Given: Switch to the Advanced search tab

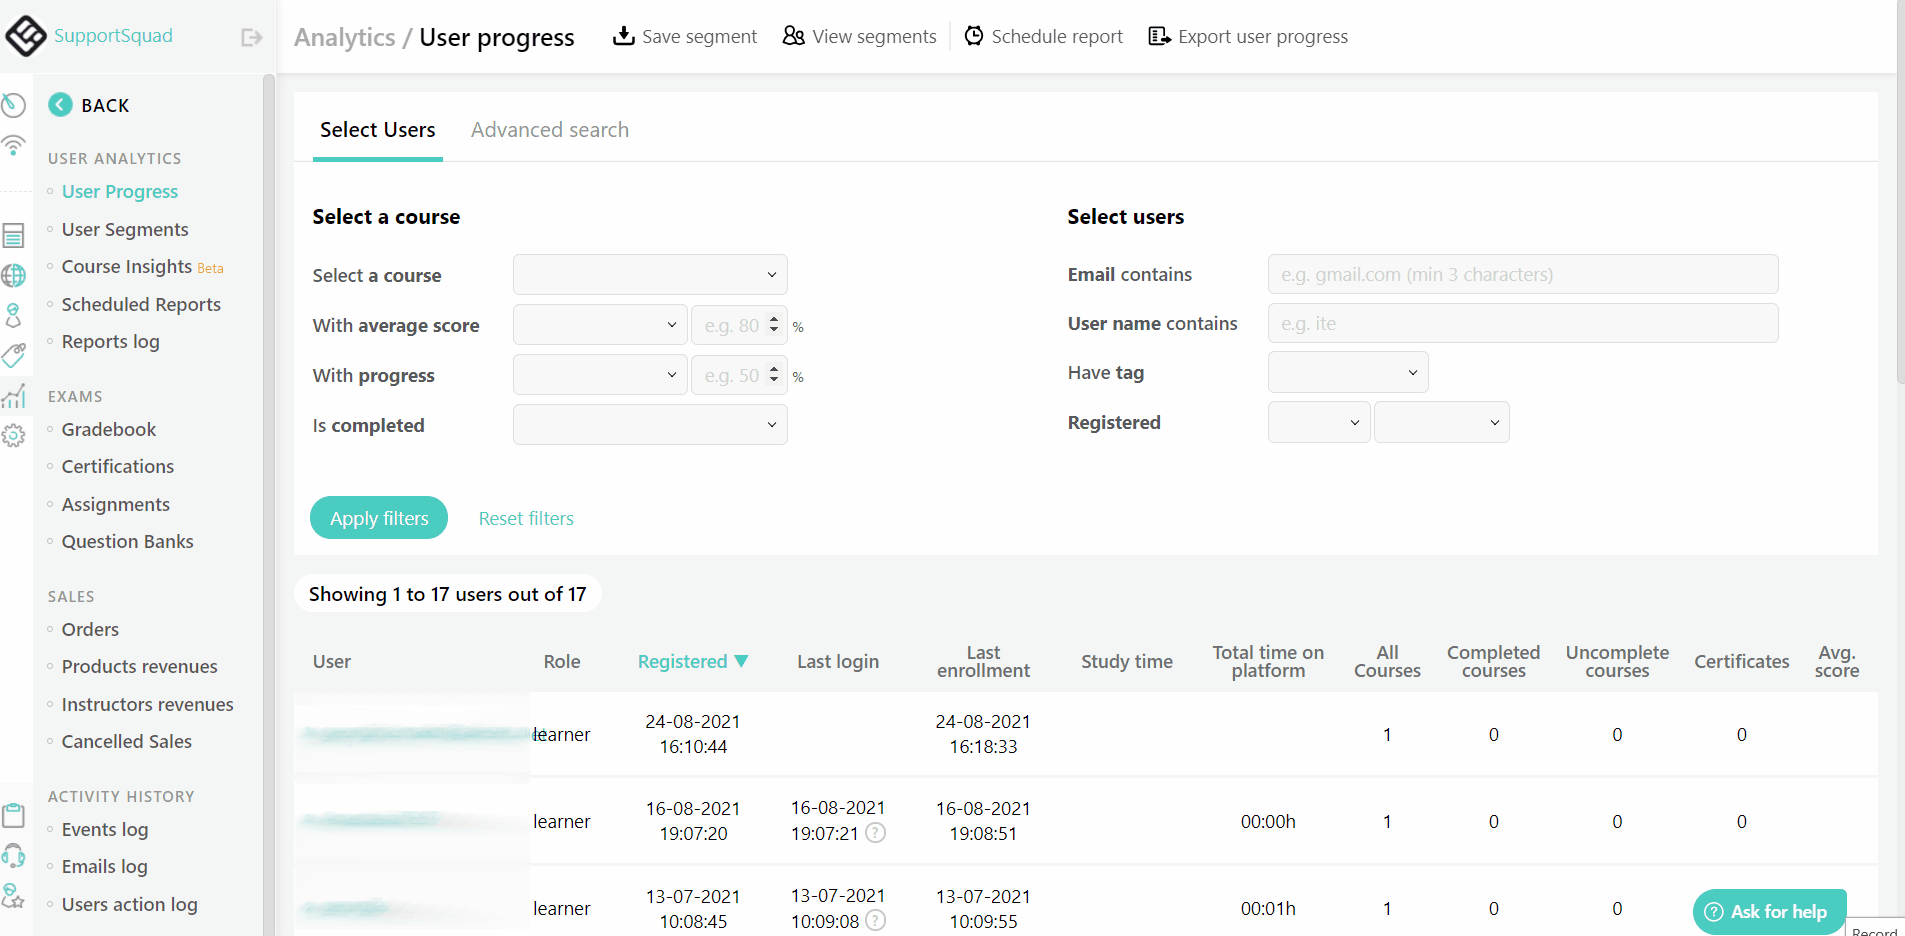Looking at the screenshot, I should click(549, 129).
